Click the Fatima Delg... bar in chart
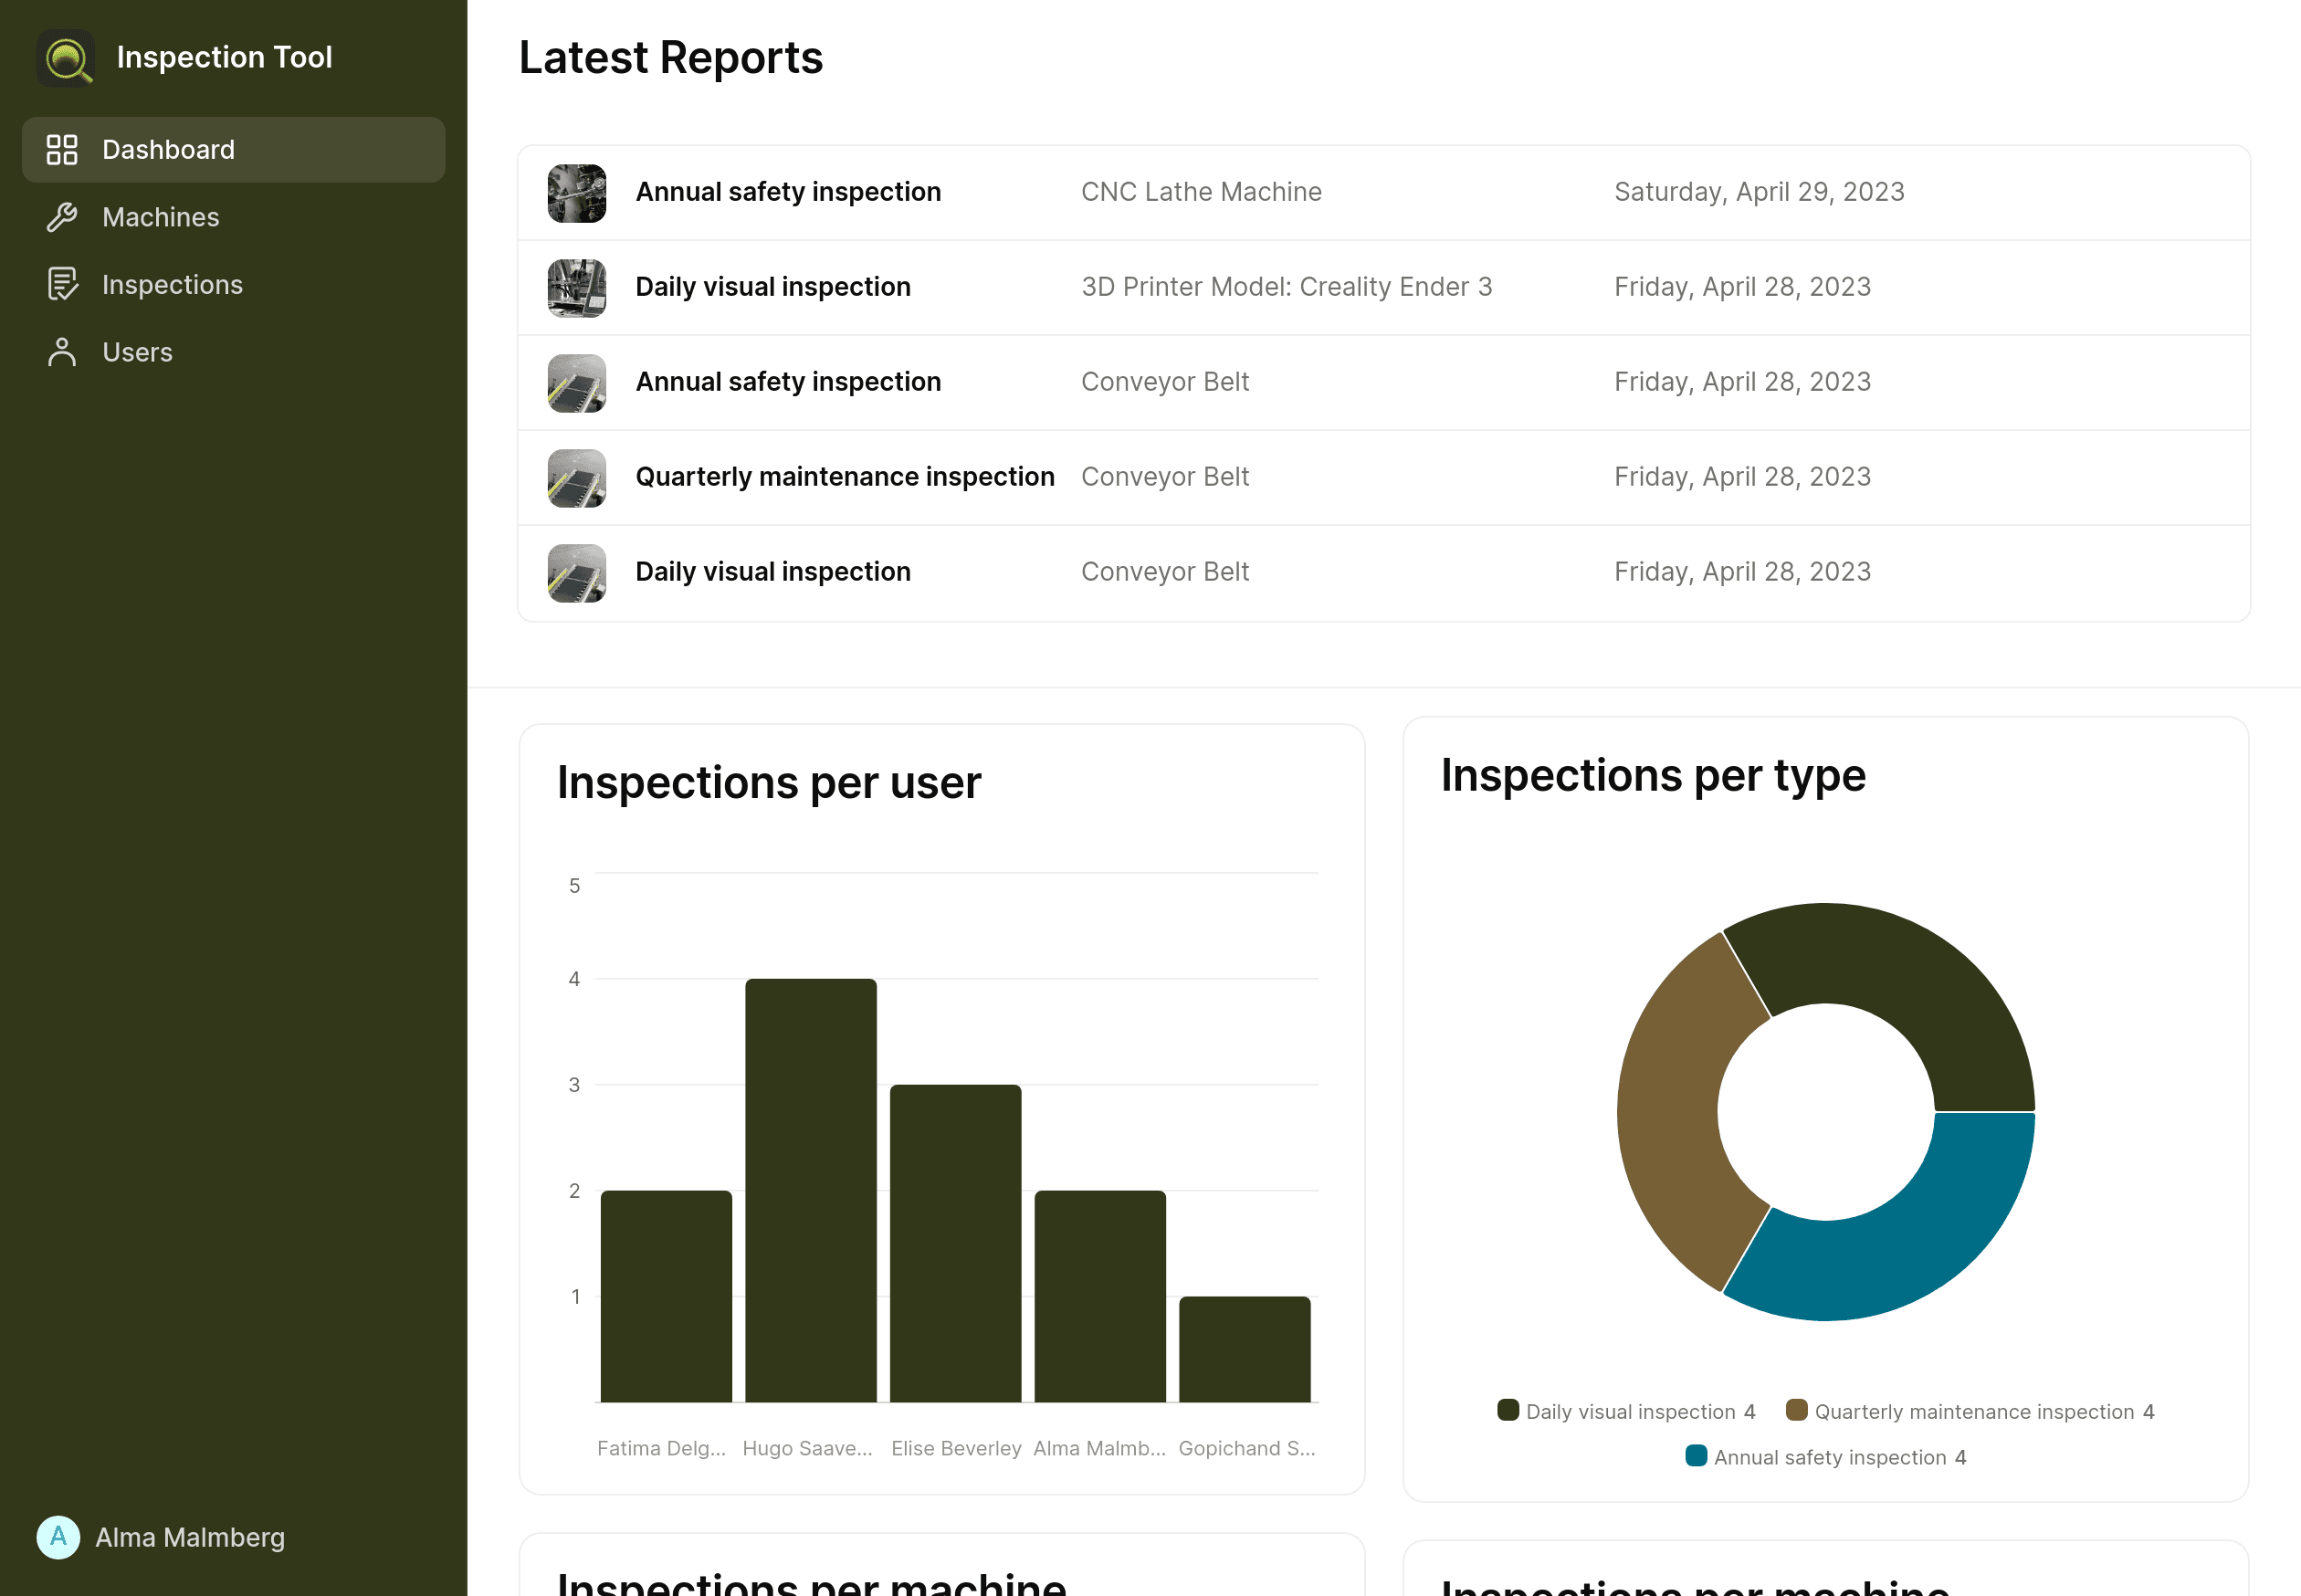The width and height of the screenshot is (2301, 1596). (666, 1296)
